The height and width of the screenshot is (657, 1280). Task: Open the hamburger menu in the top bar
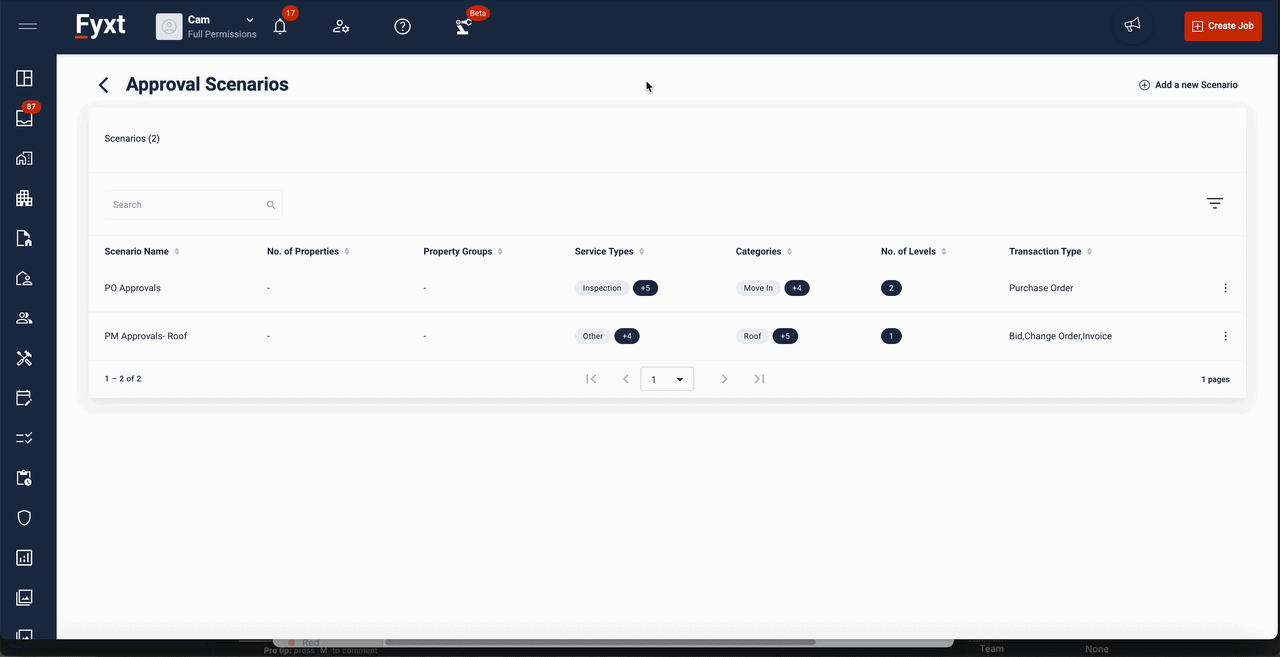click(28, 26)
